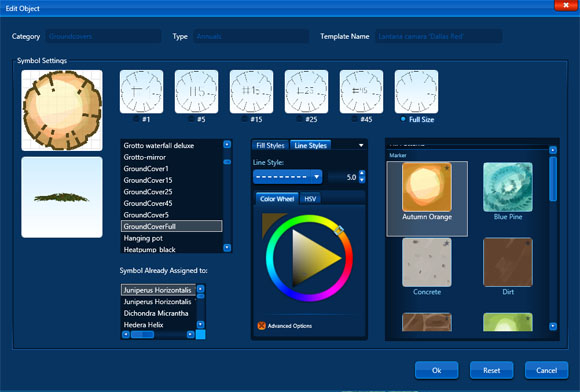
Task: Select Hedera Helix in assigned list
Action: click(158, 325)
